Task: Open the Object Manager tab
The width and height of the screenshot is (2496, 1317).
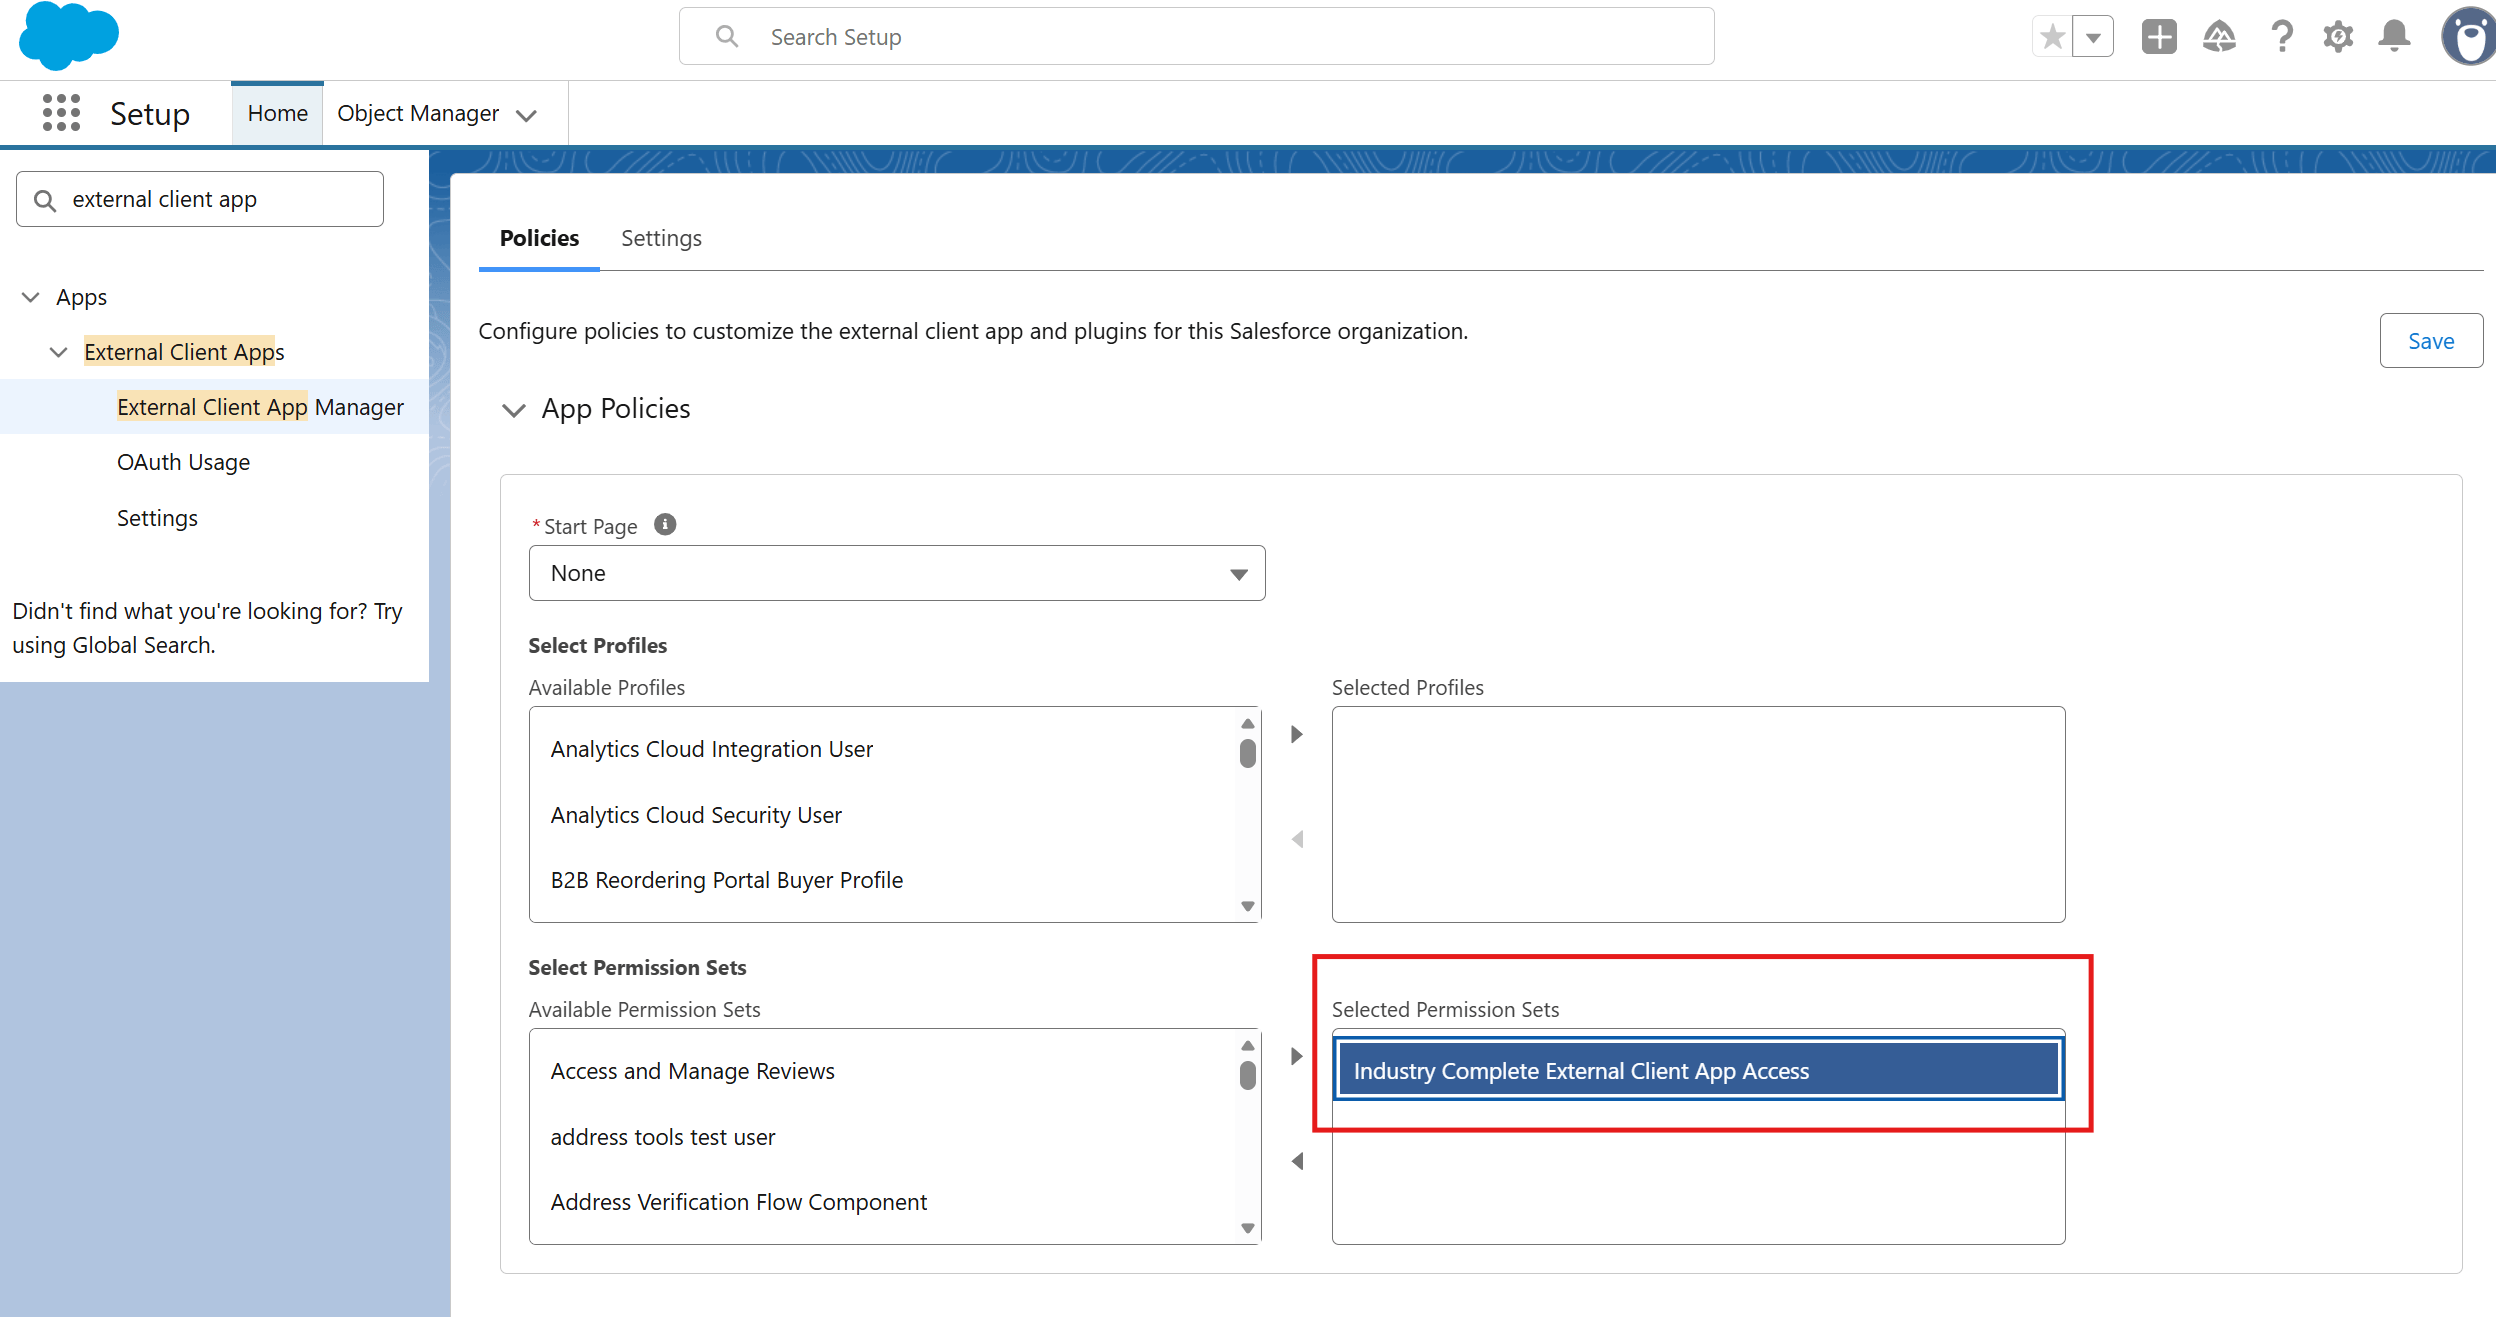Action: pyautogui.click(x=418, y=114)
